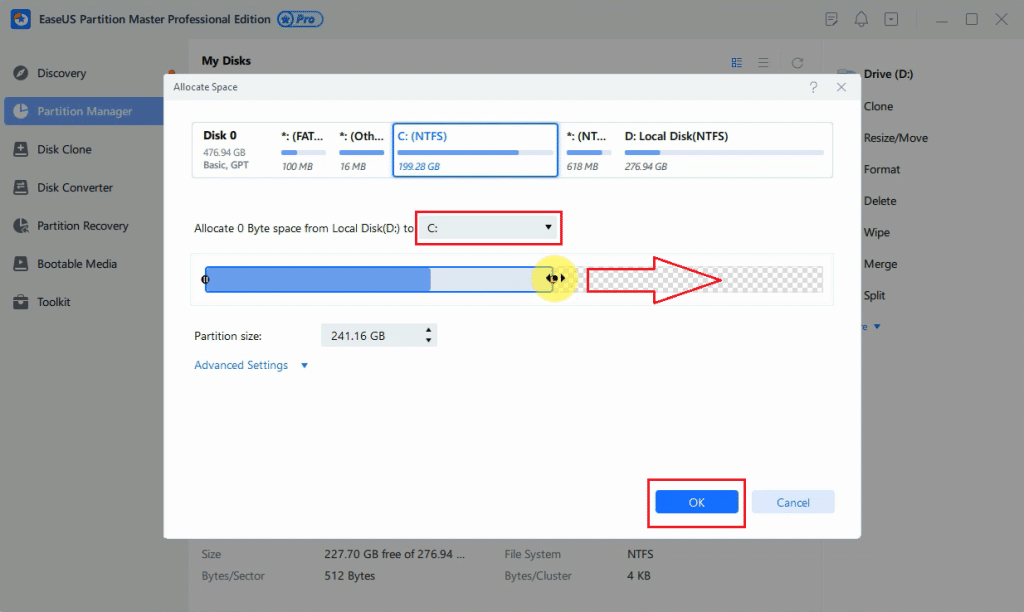Switch My Disks to compact list view

(x=763, y=63)
